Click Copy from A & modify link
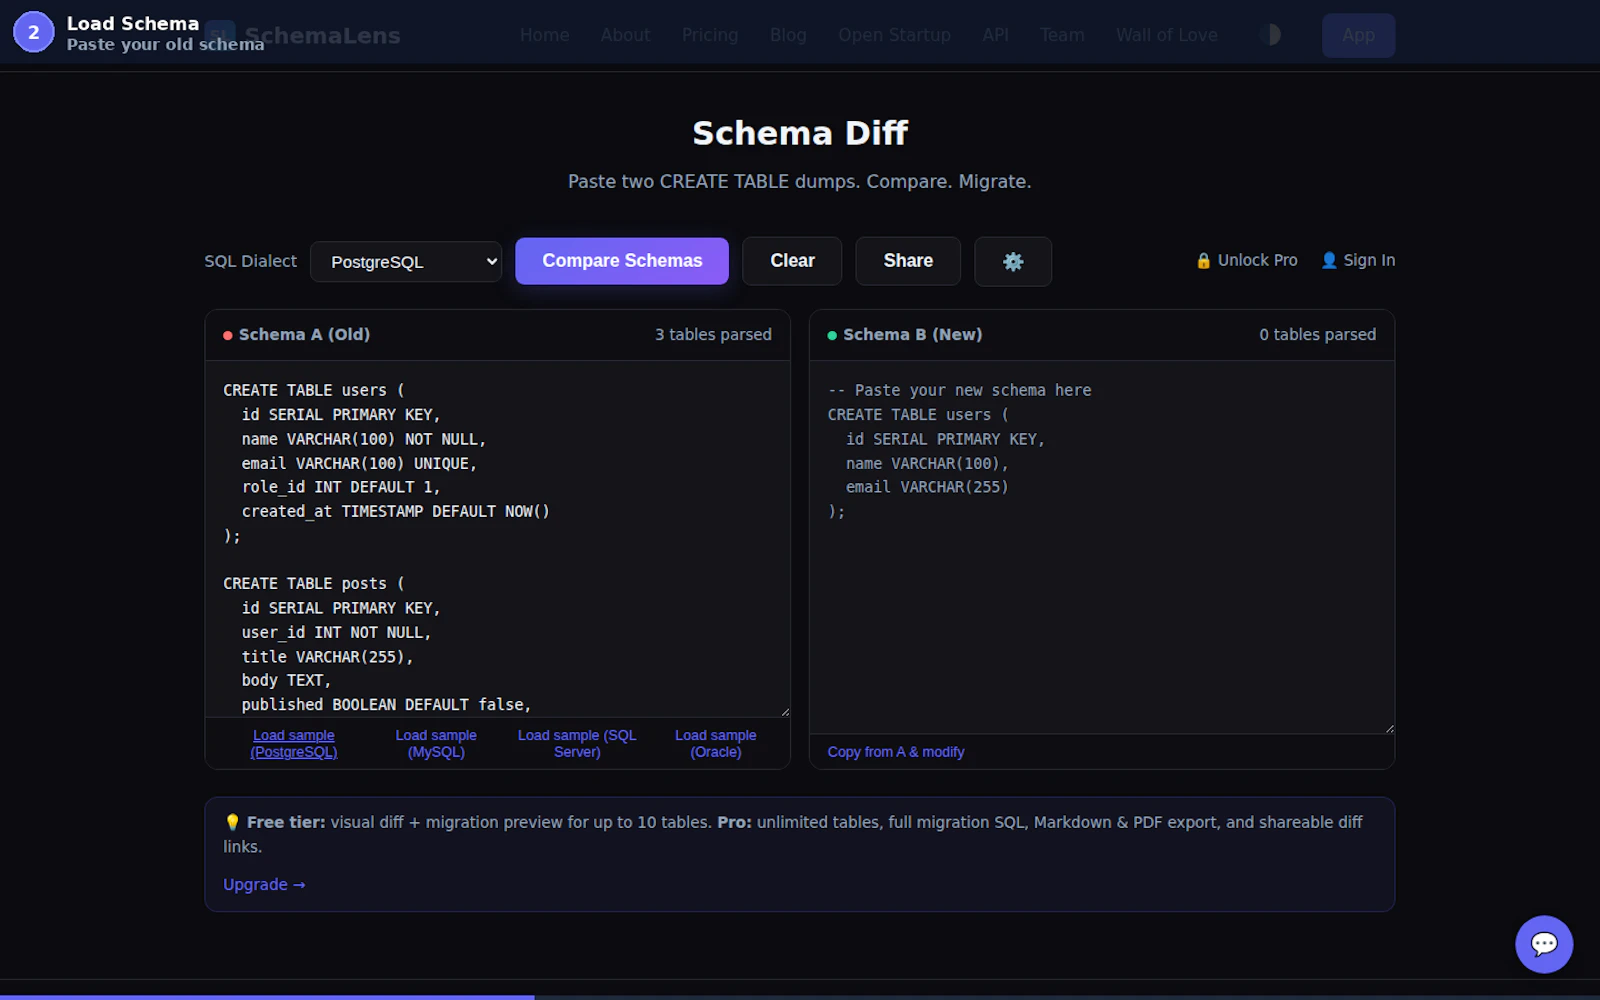The width and height of the screenshot is (1600, 1000). click(x=896, y=752)
